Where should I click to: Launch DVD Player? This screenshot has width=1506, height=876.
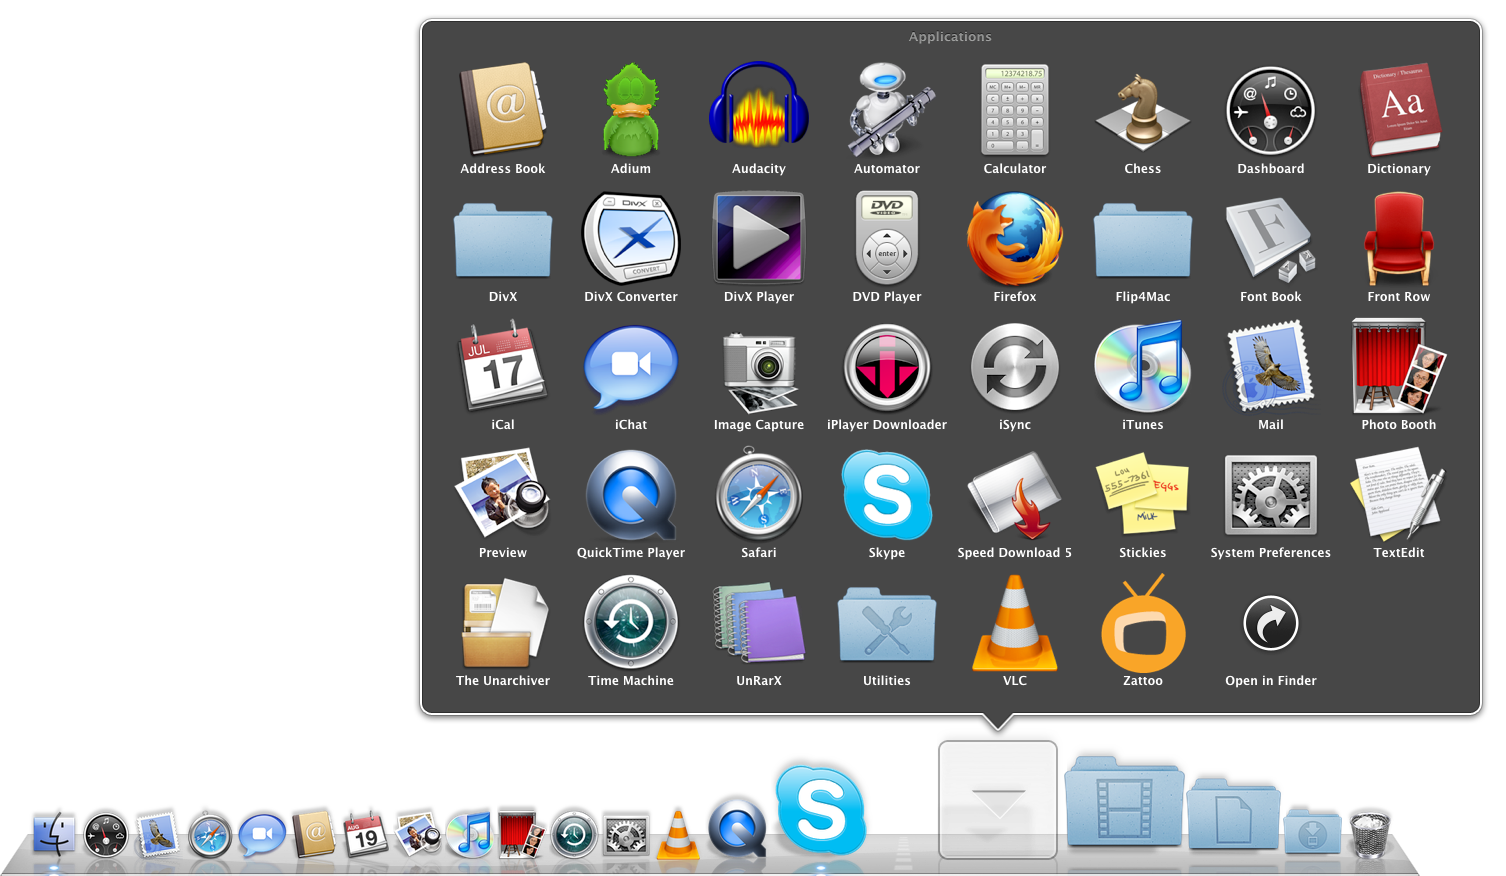(887, 238)
